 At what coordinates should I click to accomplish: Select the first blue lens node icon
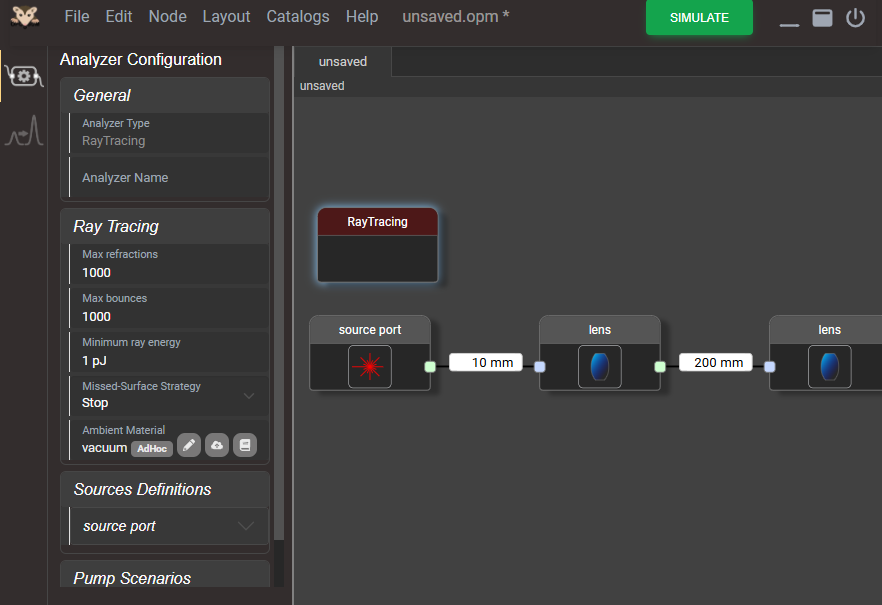[600, 367]
